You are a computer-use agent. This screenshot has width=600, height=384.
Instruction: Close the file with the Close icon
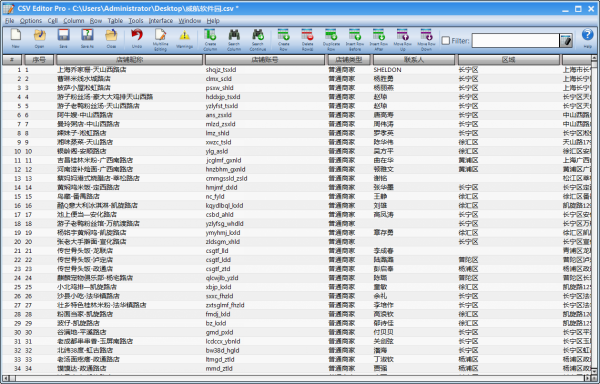[x=111, y=39]
